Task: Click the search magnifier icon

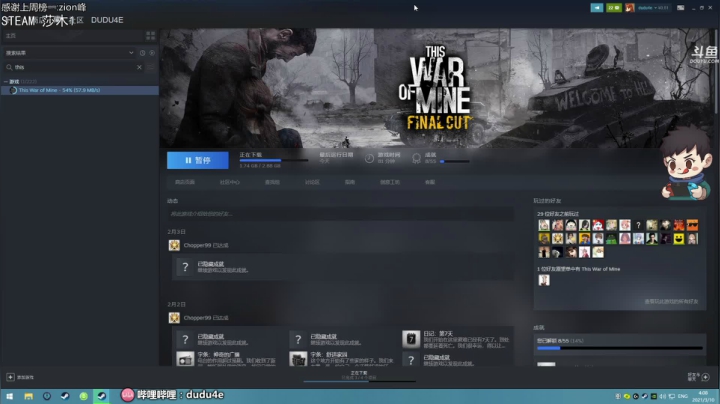Action: click(x=9, y=67)
